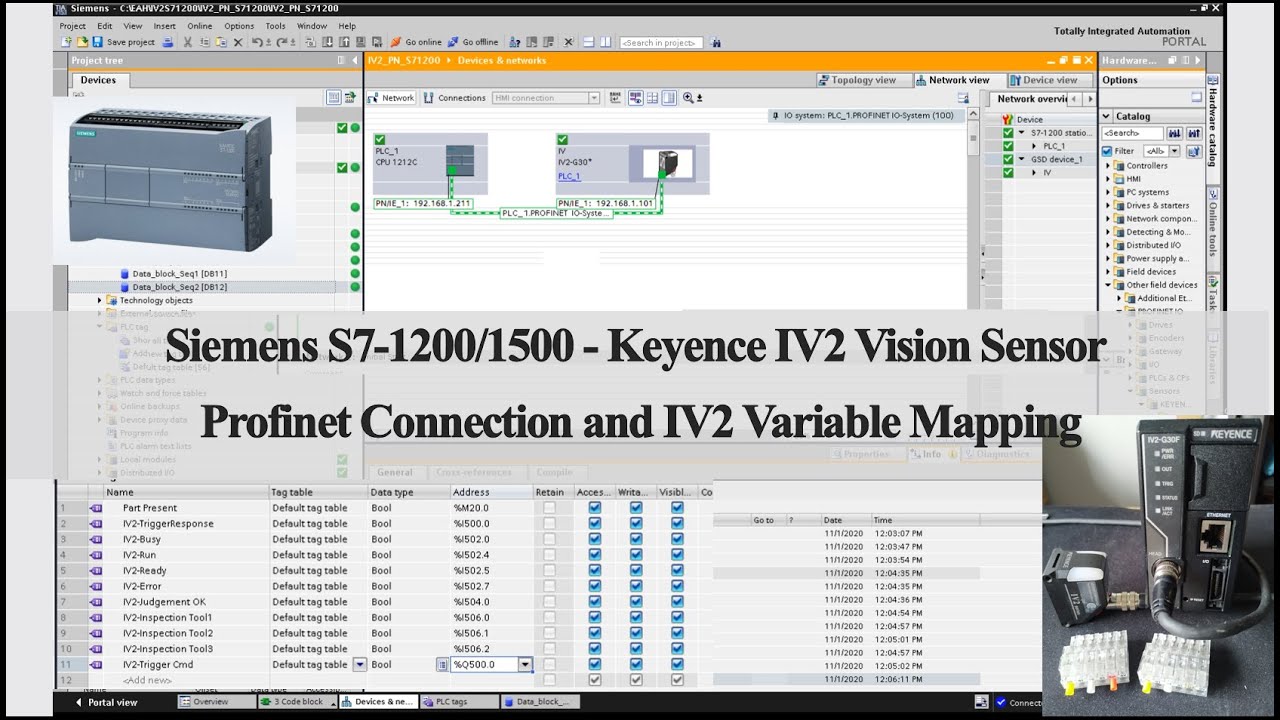Click the Print icon in toolbar
Viewport: 1280px width, 720px height.
tap(168, 42)
